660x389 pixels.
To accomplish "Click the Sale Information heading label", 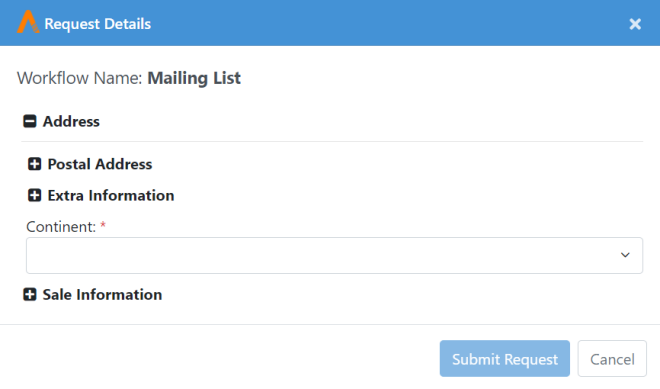I will 102,294.
